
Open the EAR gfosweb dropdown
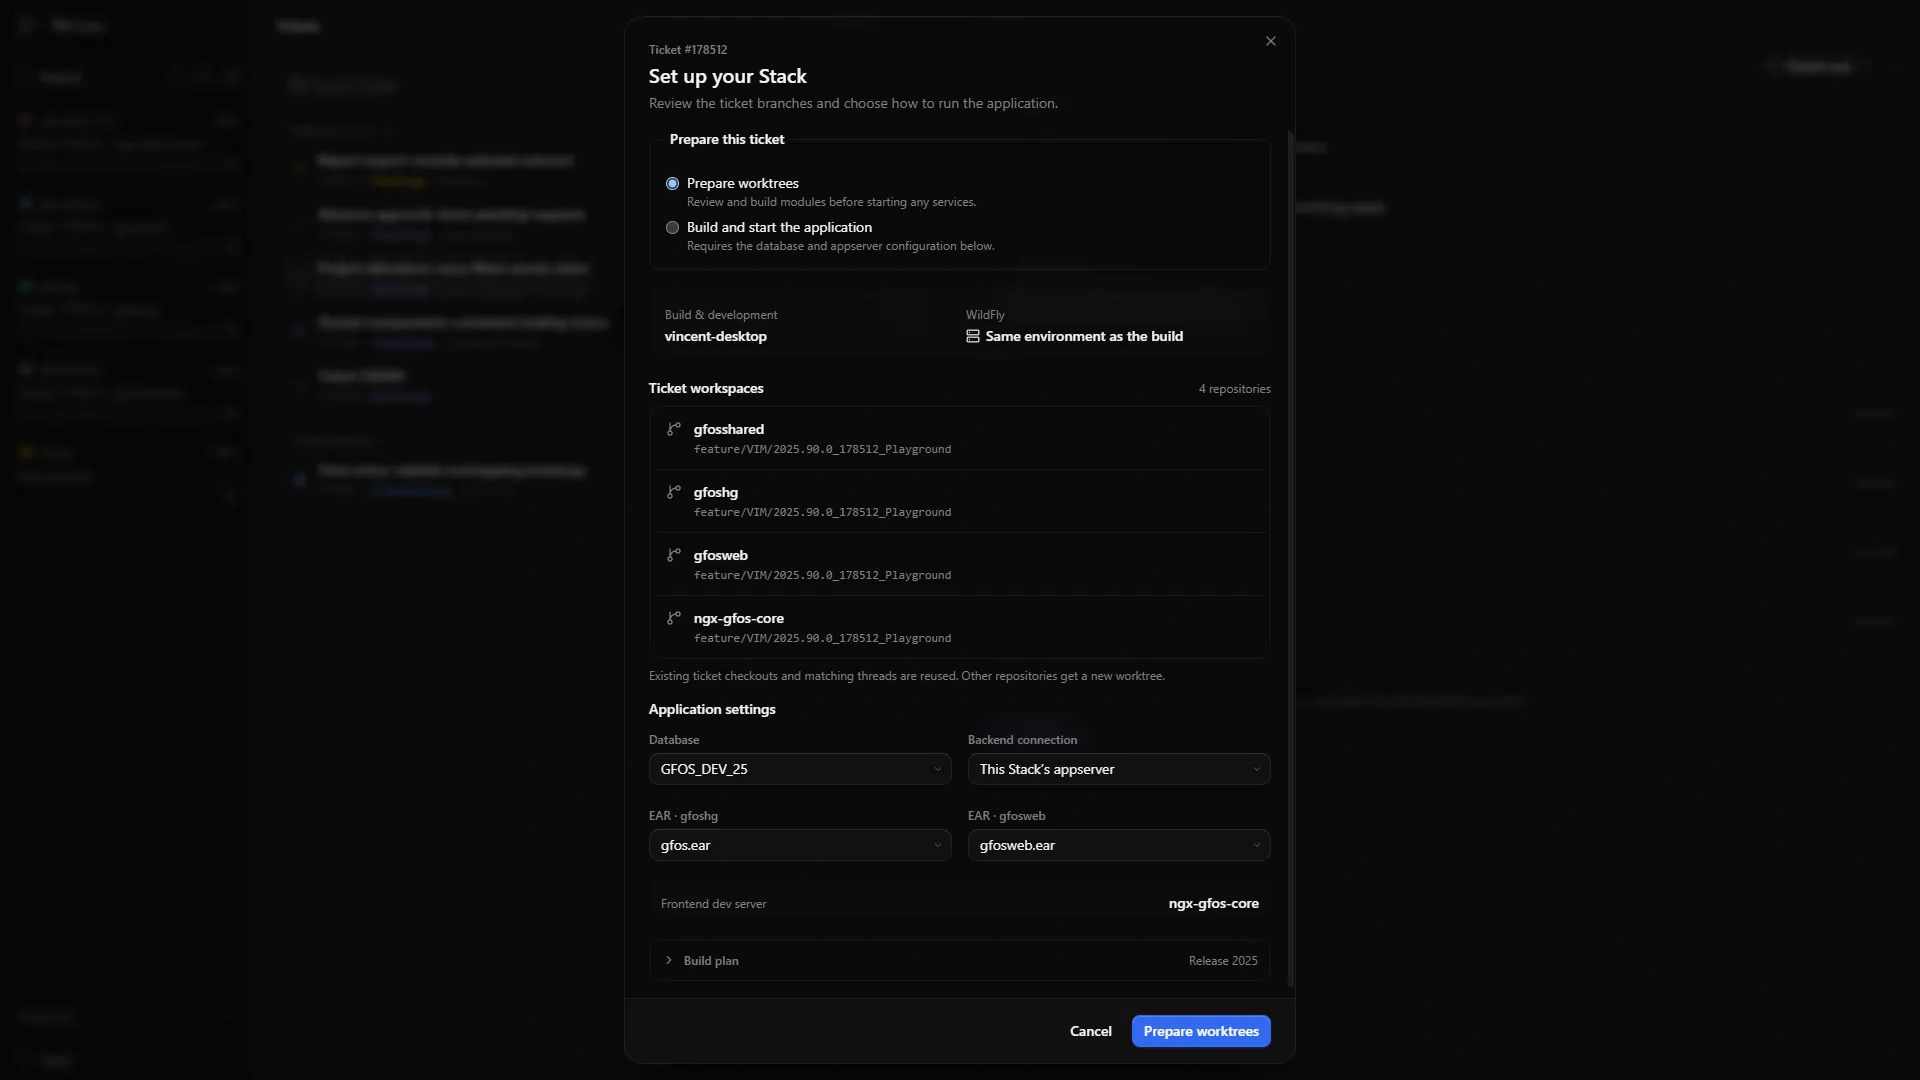pos(1119,845)
